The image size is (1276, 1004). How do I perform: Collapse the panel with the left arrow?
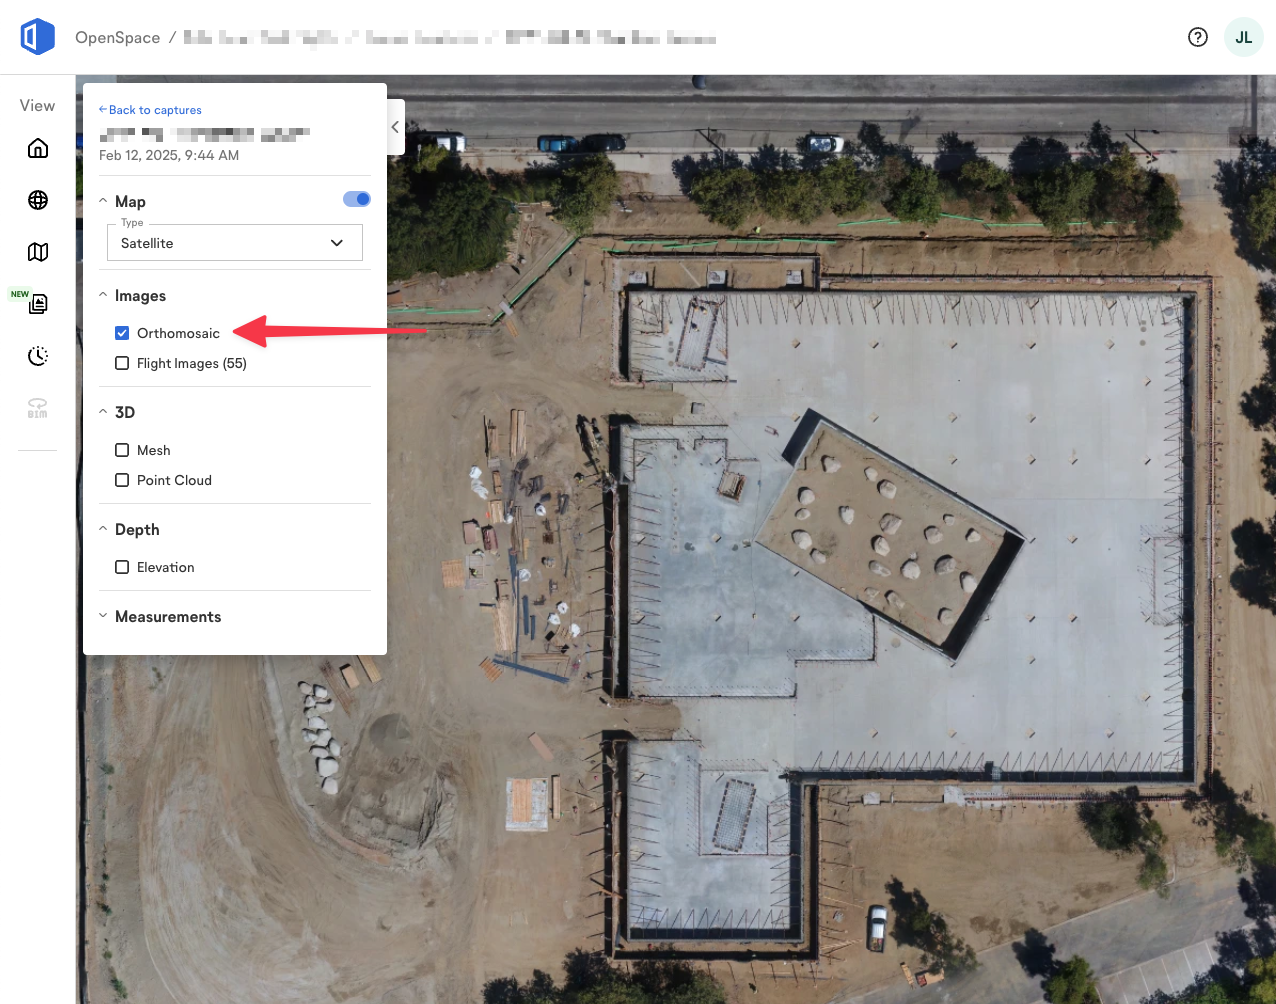394,127
